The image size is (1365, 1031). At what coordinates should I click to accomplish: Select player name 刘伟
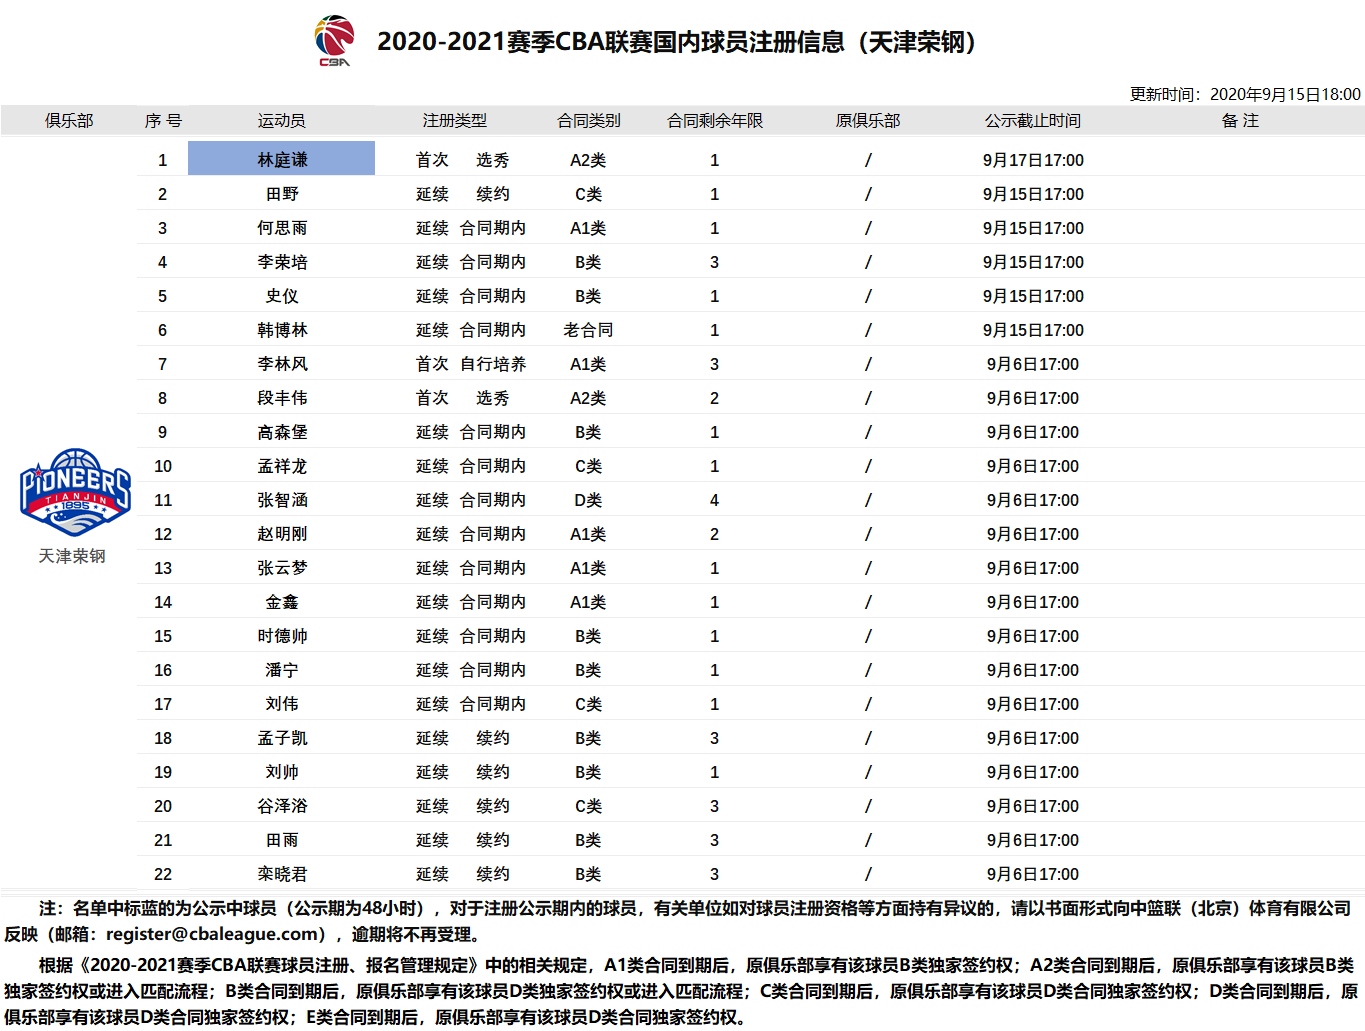[282, 704]
